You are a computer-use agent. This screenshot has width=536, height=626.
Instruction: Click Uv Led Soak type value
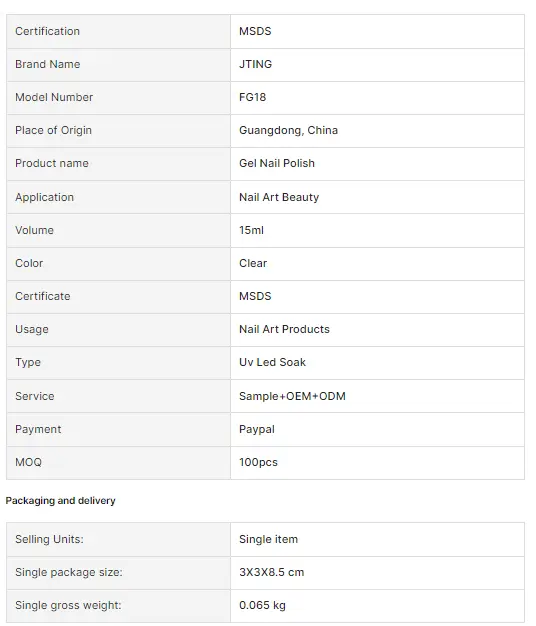point(272,362)
